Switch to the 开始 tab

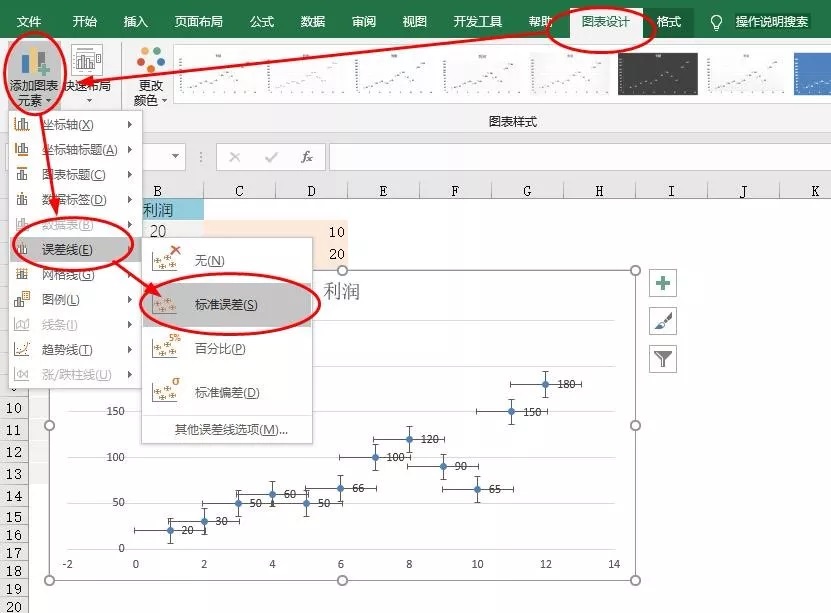coord(85,22)
